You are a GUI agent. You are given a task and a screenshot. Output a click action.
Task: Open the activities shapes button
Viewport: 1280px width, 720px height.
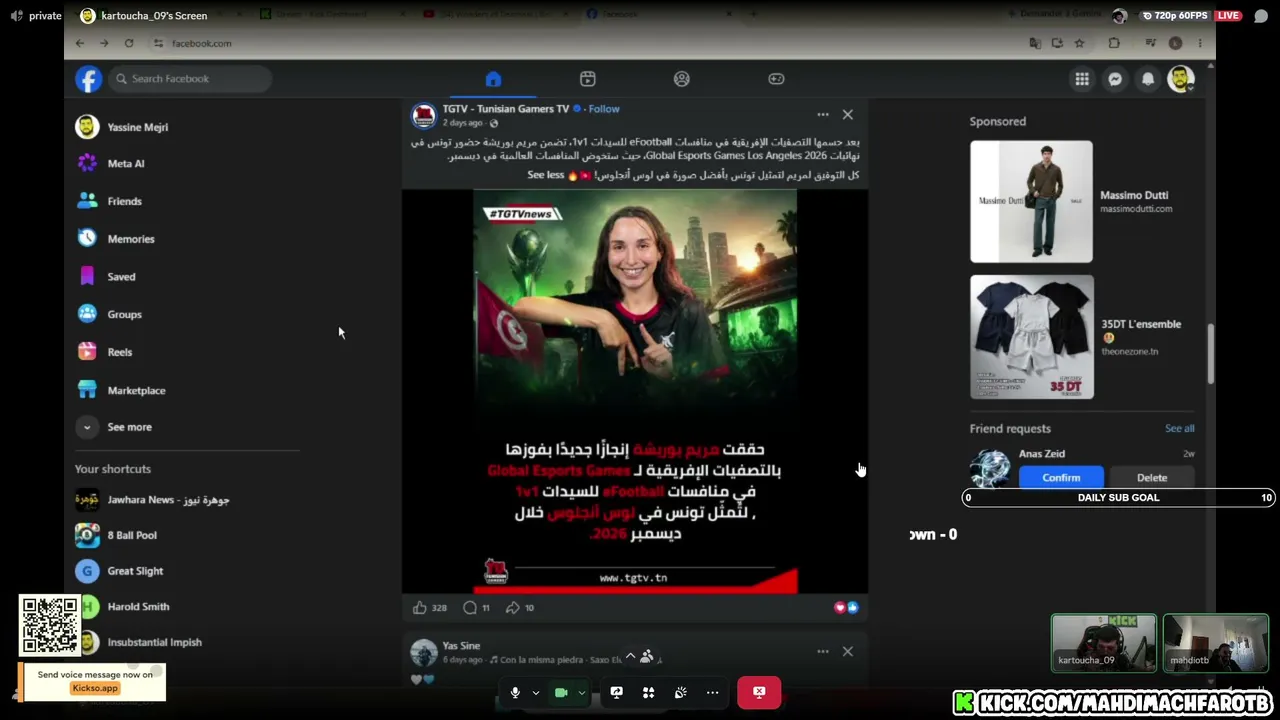click(x=648, y=692)
